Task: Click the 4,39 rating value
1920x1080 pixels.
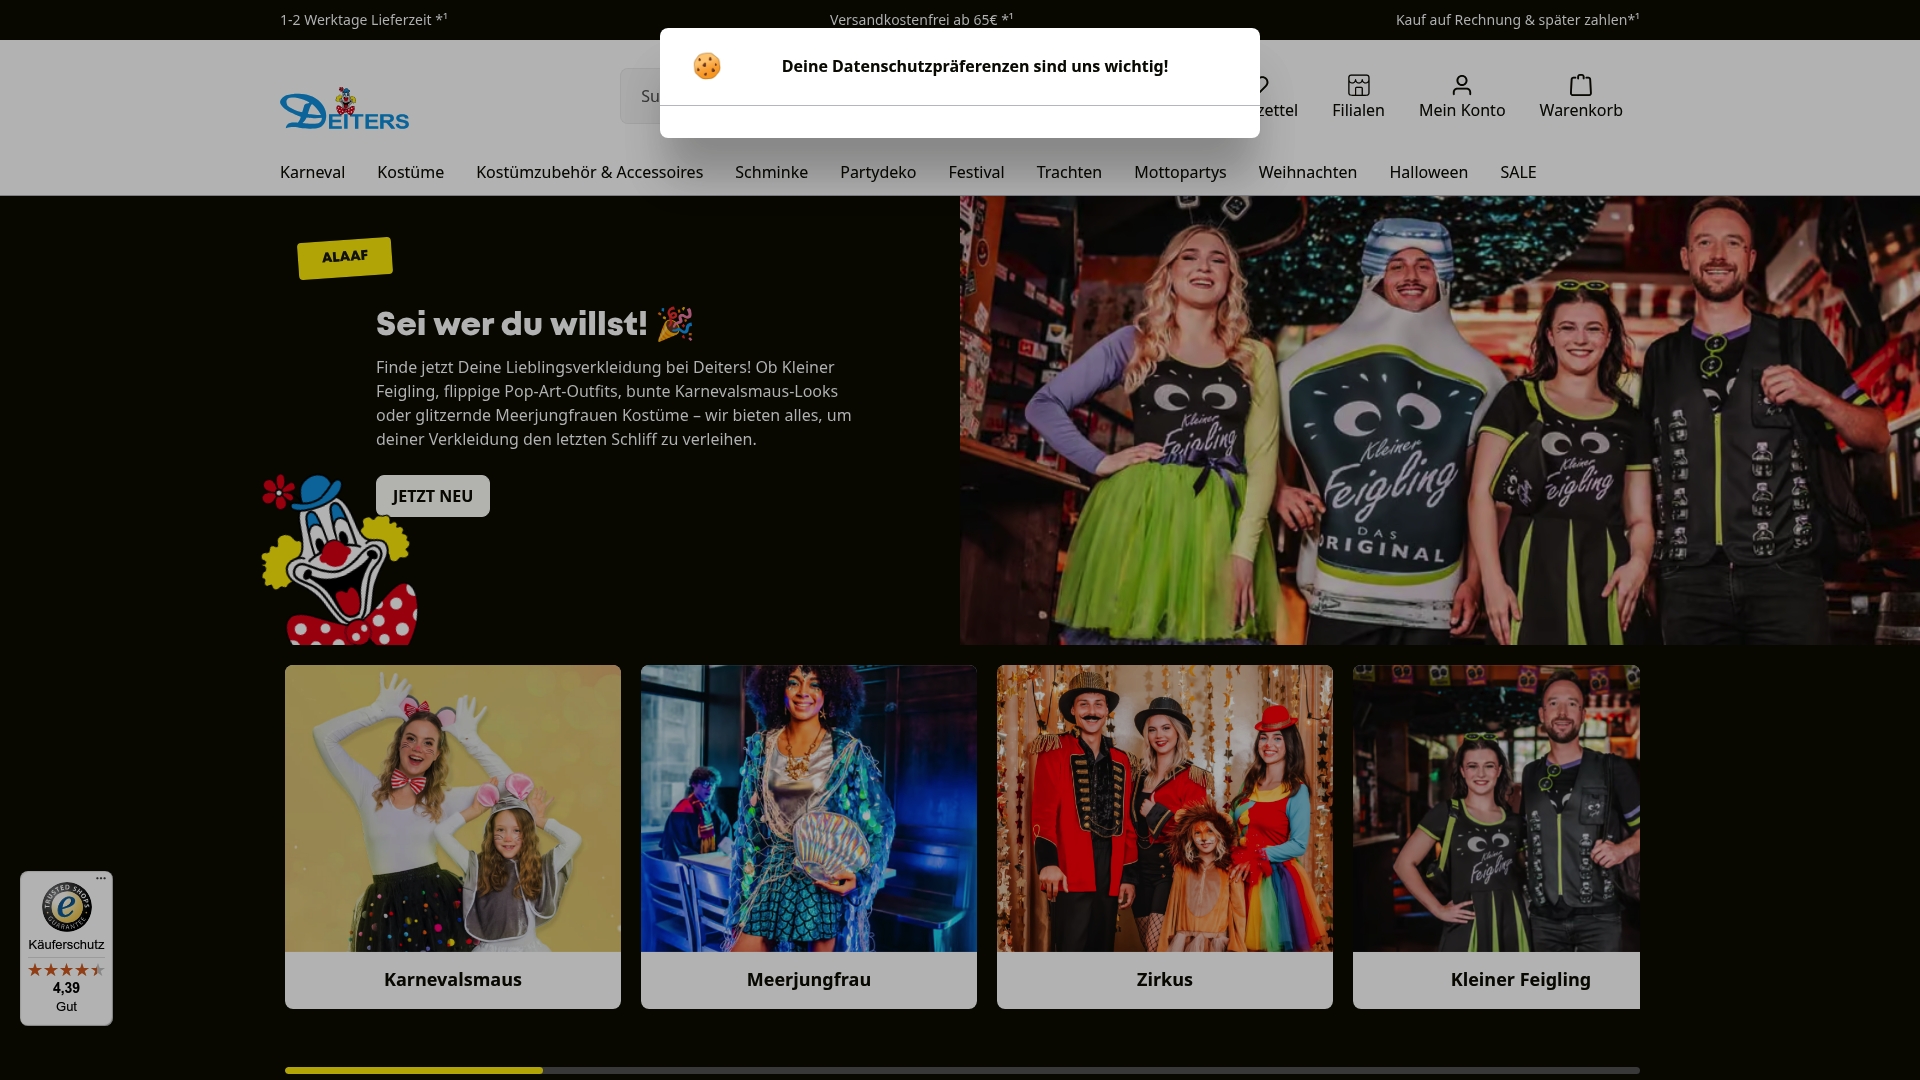Action: pos(66,988)
